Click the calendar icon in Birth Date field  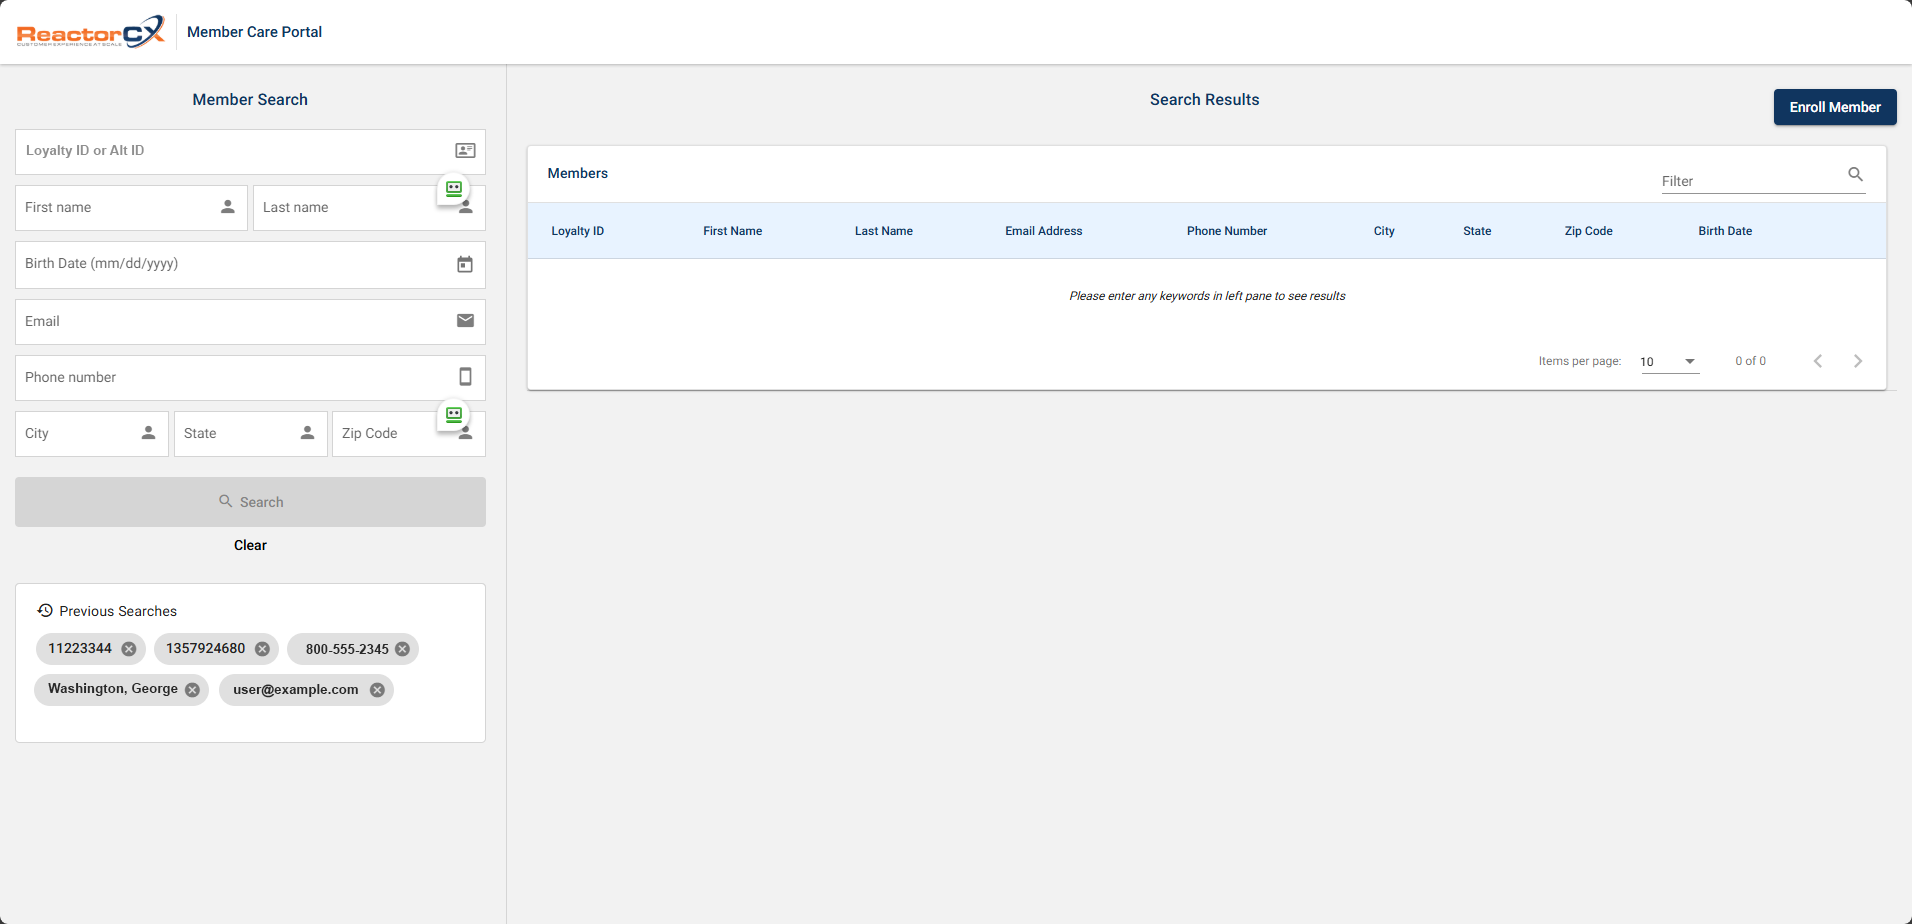point(465,265)
